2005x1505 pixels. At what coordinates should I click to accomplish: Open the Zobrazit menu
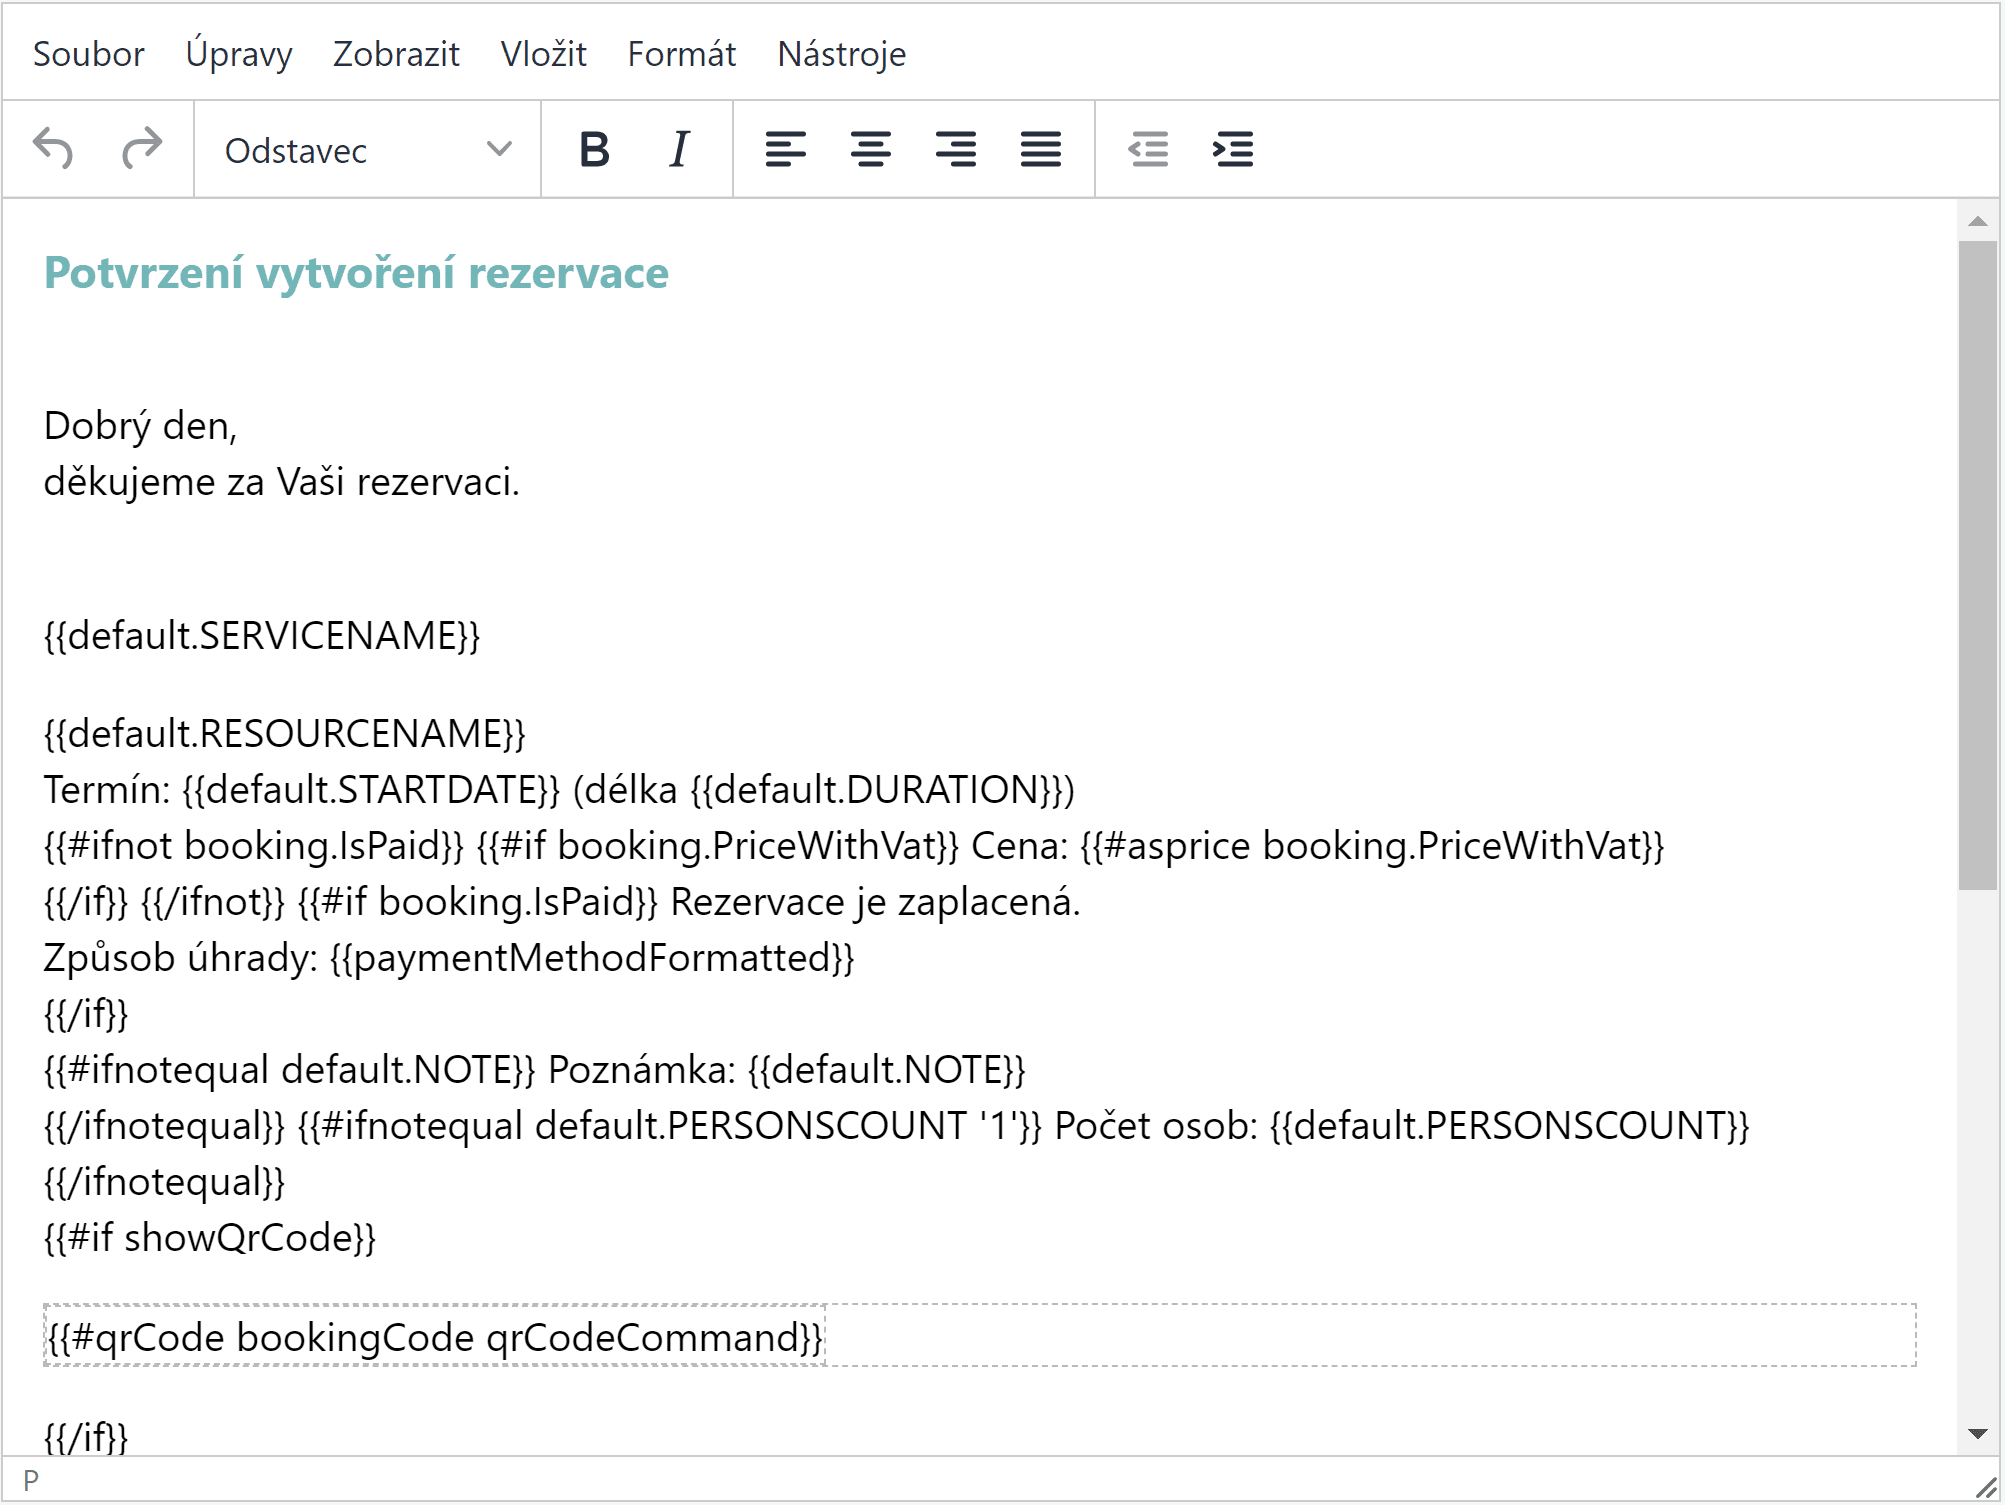tap(396, 54)
